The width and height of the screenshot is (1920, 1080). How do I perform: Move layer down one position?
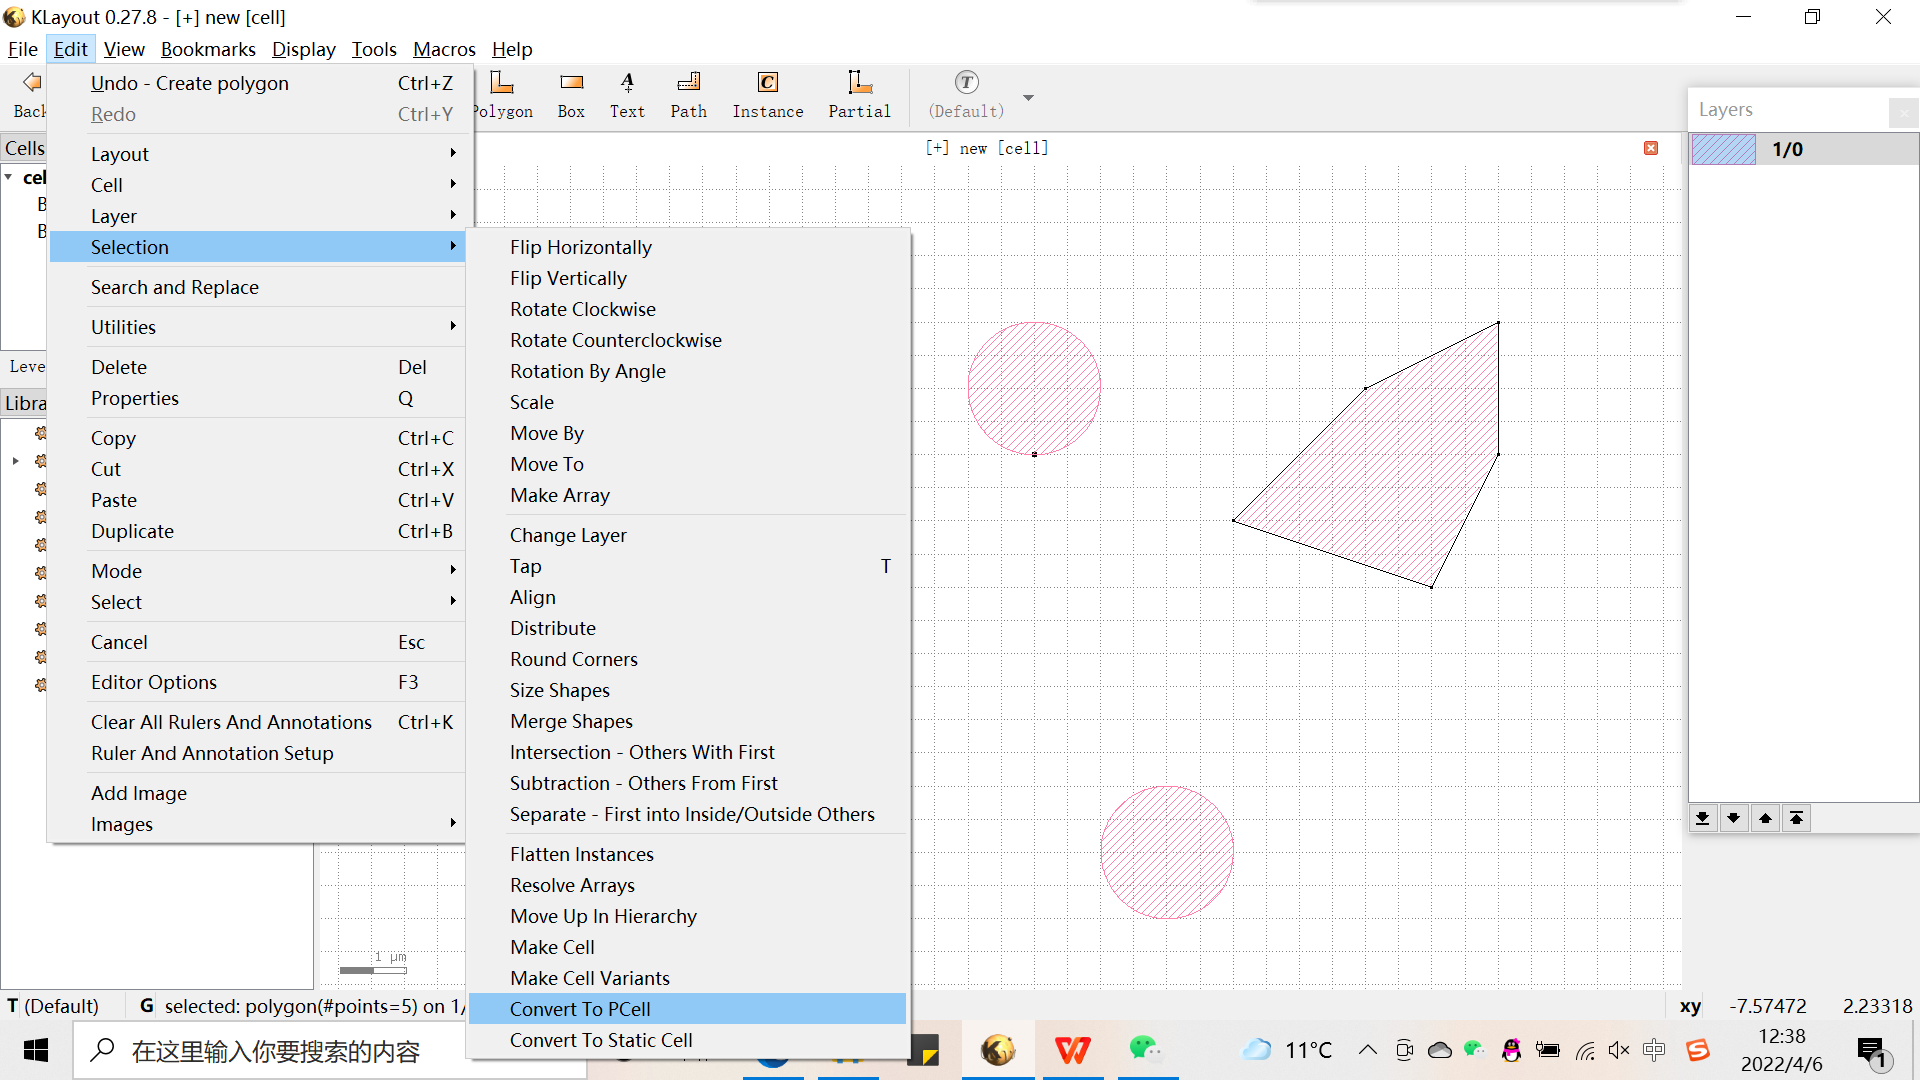tap(1733, 818)
